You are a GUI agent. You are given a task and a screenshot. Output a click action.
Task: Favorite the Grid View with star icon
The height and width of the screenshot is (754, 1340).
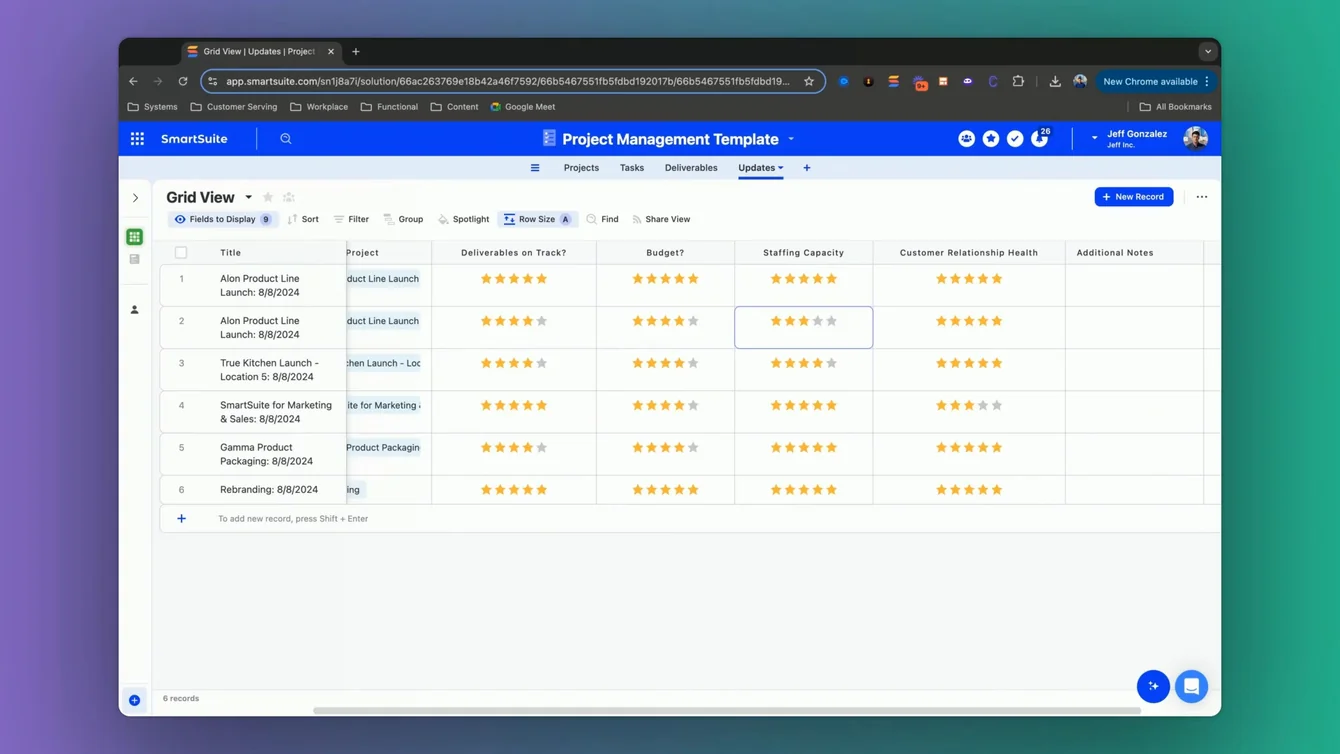pos(268,198)
